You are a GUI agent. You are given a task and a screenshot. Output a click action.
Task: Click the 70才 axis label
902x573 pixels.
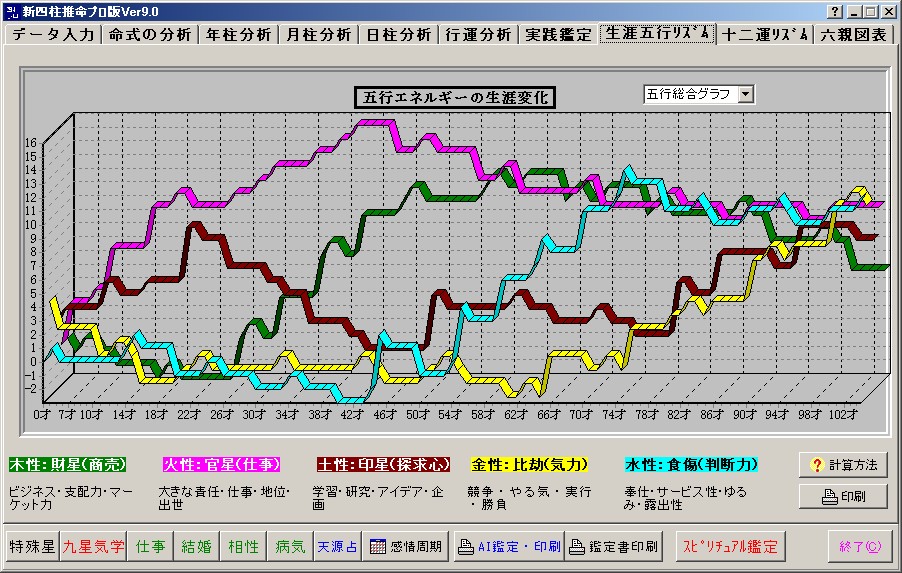[580, 414]
